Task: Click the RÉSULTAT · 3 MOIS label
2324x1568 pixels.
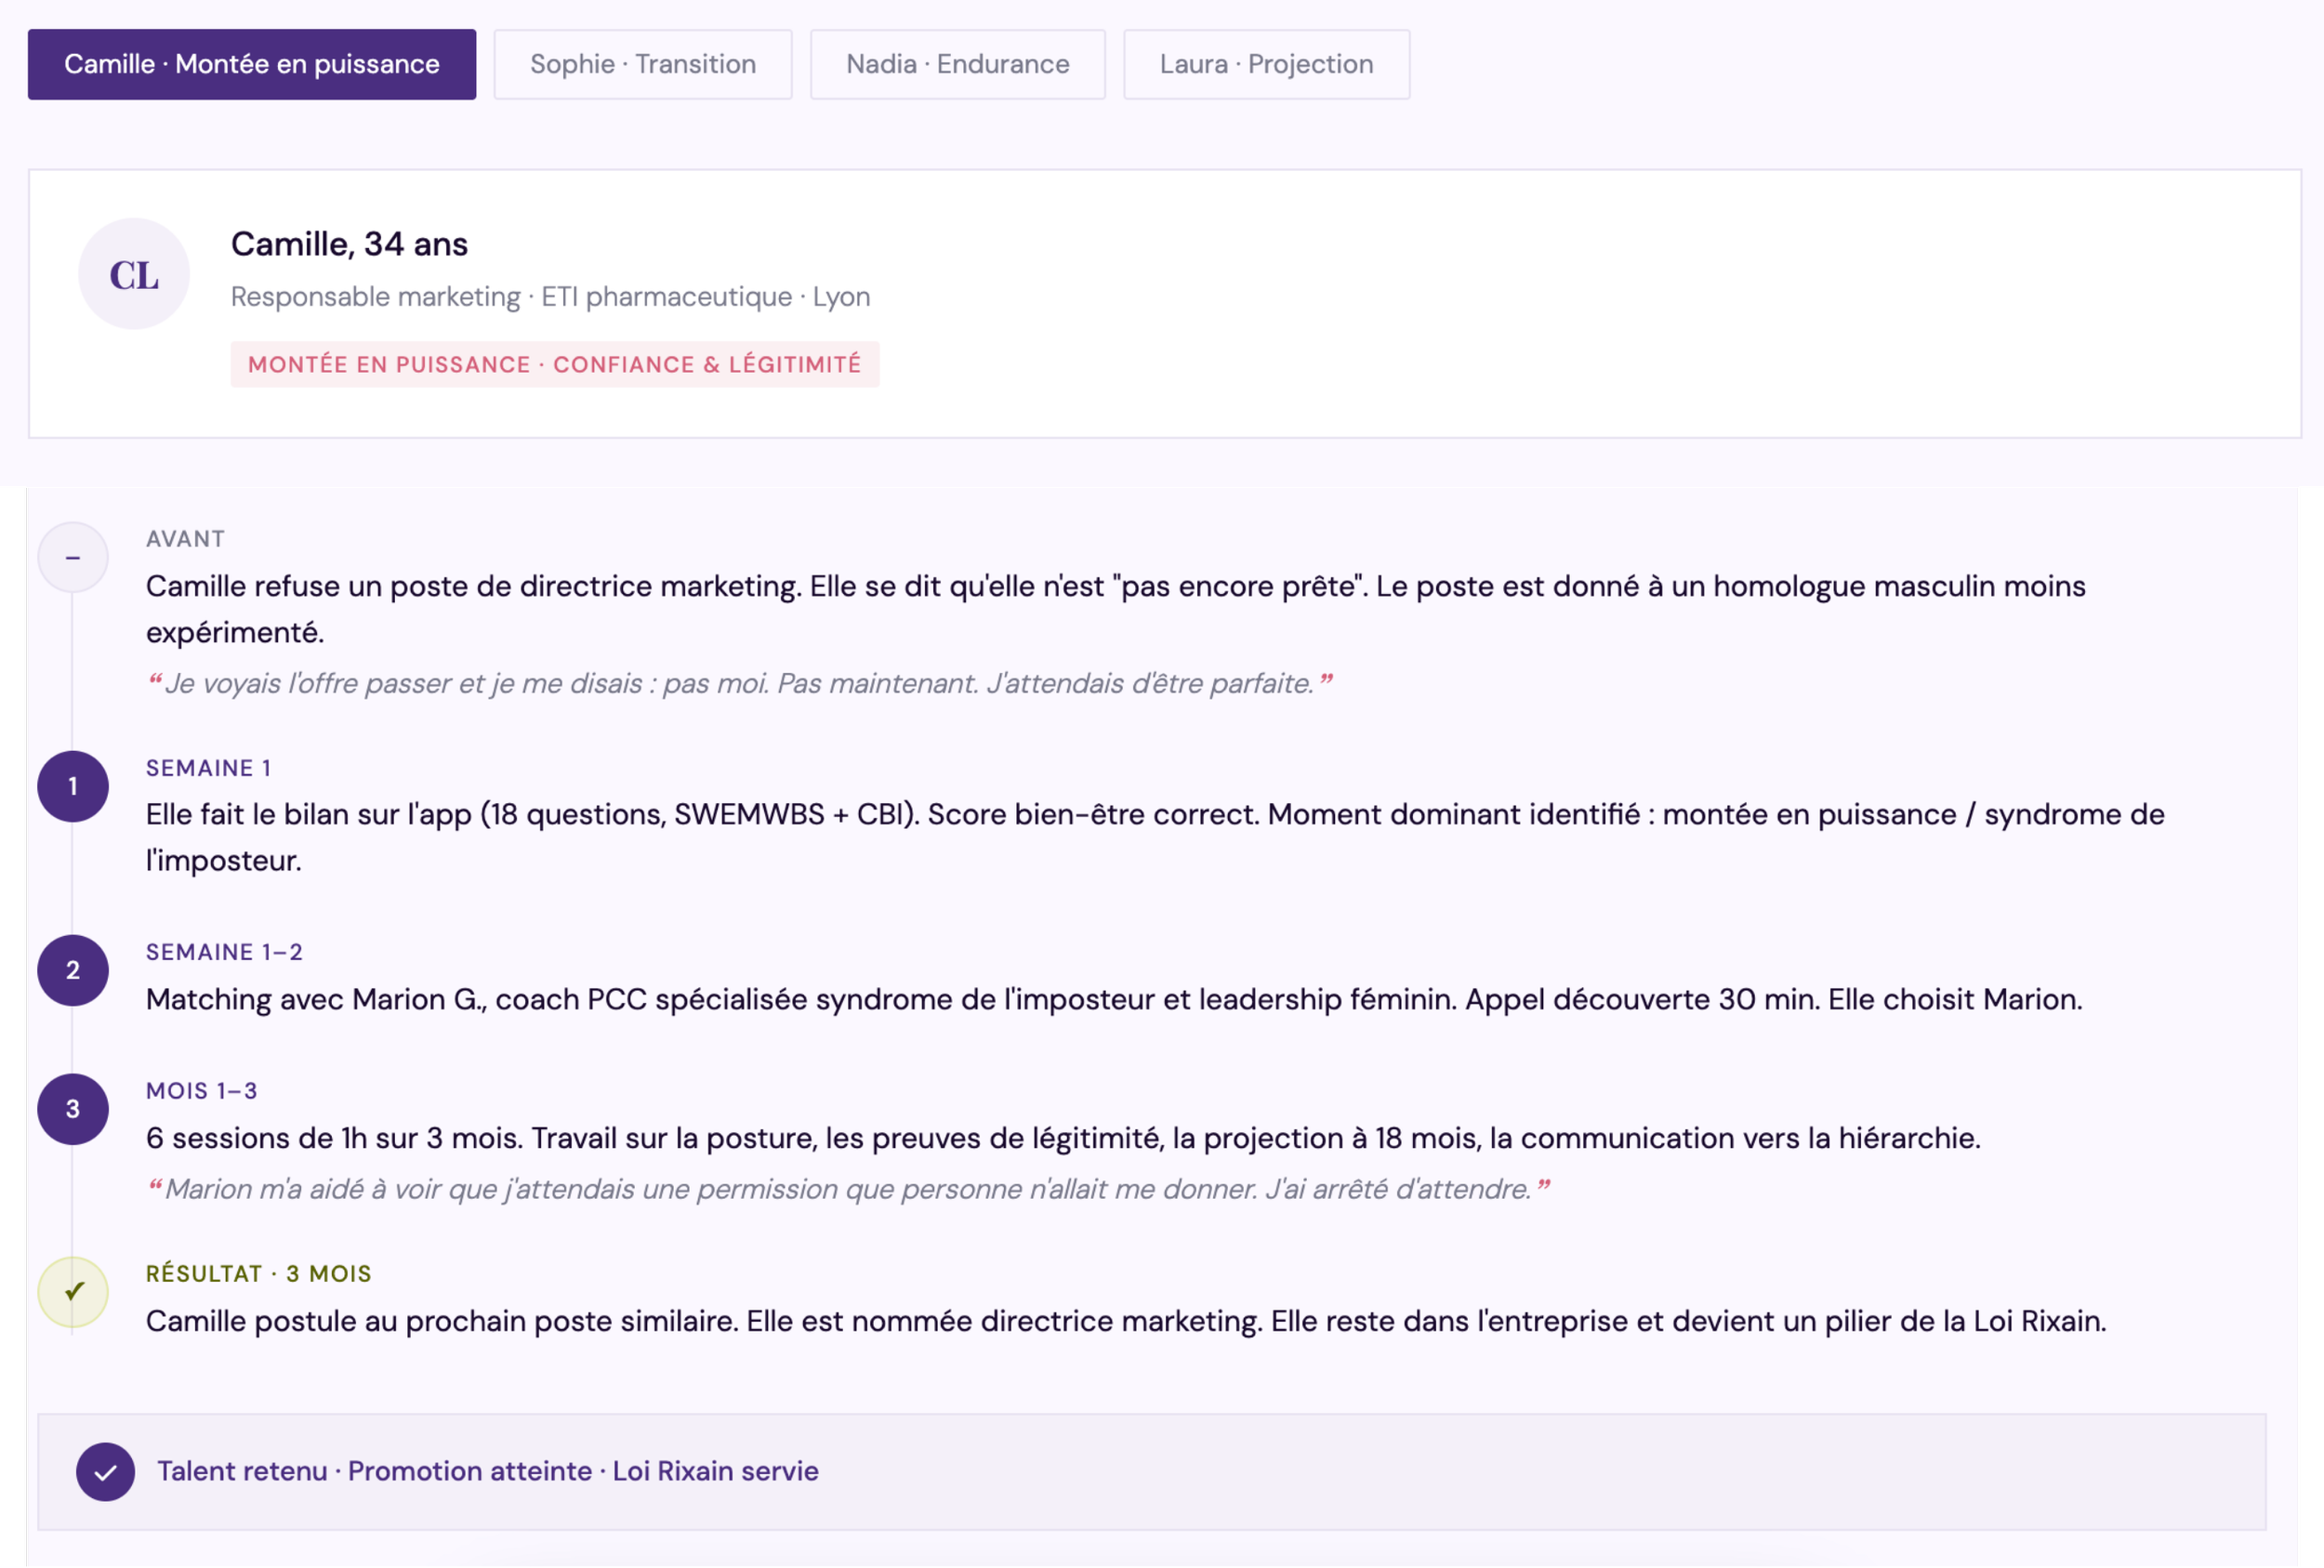Action: point(258,1273)
